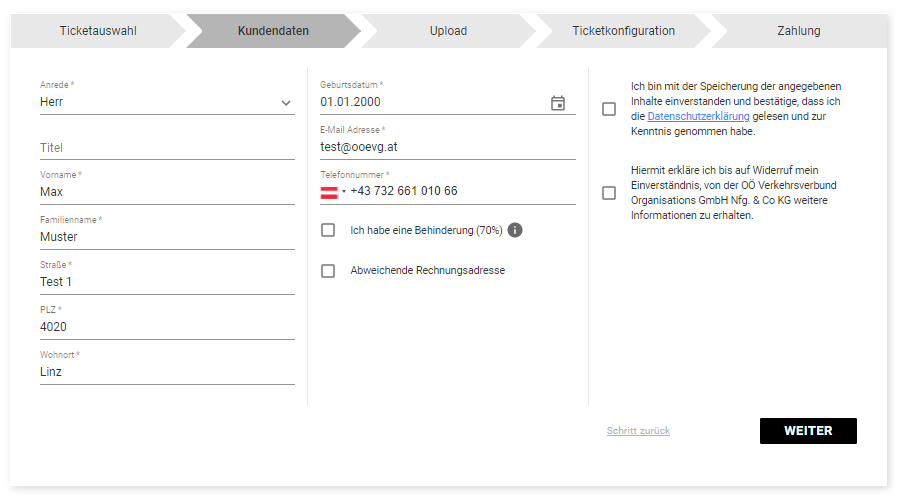The width and height of the screenshot is (906, 503).
Task: Enable Abweichende Rechnungsadresse checkbox
Action: tap(328, 271)
